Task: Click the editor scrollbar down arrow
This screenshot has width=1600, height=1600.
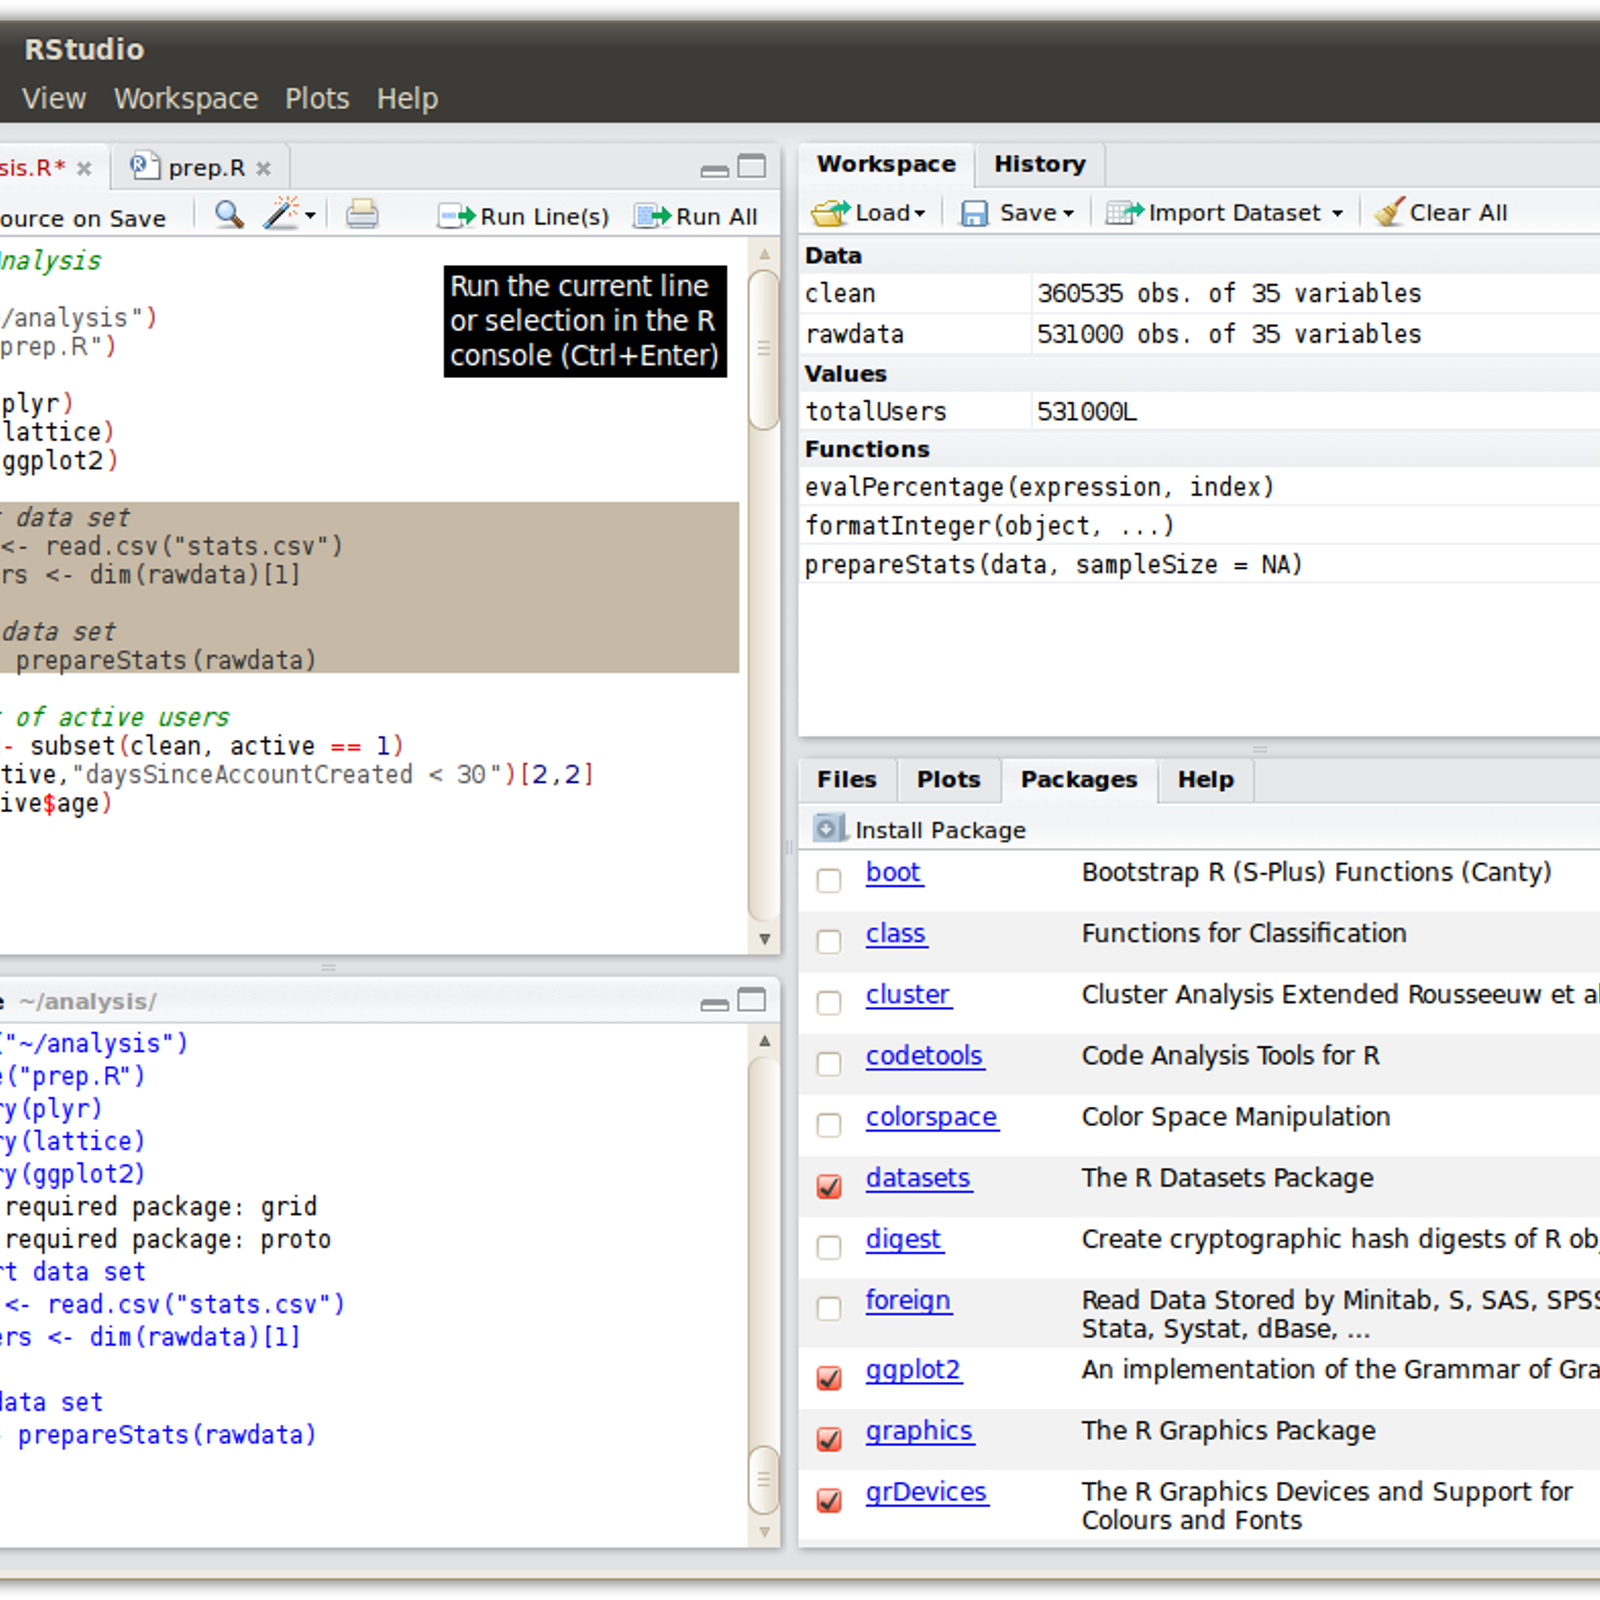Action: pos(764,939)
